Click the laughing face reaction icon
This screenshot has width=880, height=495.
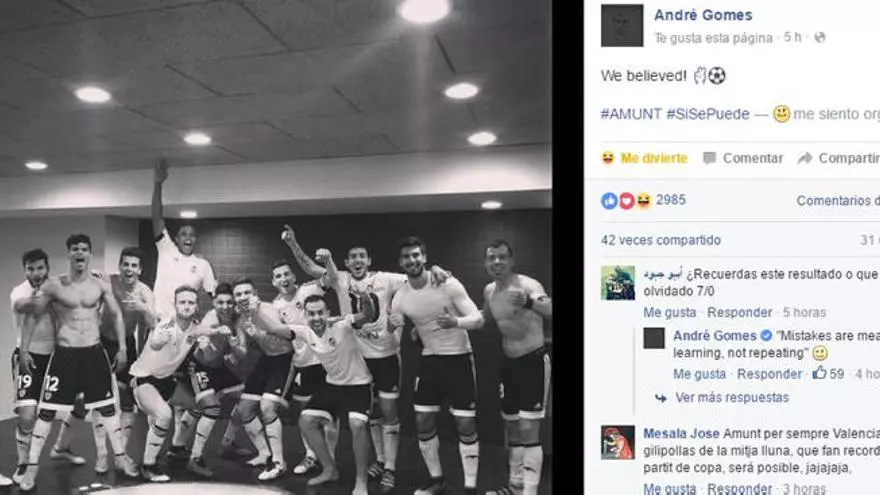tap(643, 200)
